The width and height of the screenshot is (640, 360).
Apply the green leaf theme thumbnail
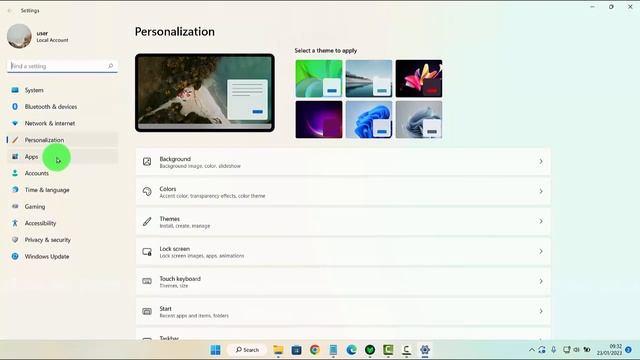coord(319,78)
